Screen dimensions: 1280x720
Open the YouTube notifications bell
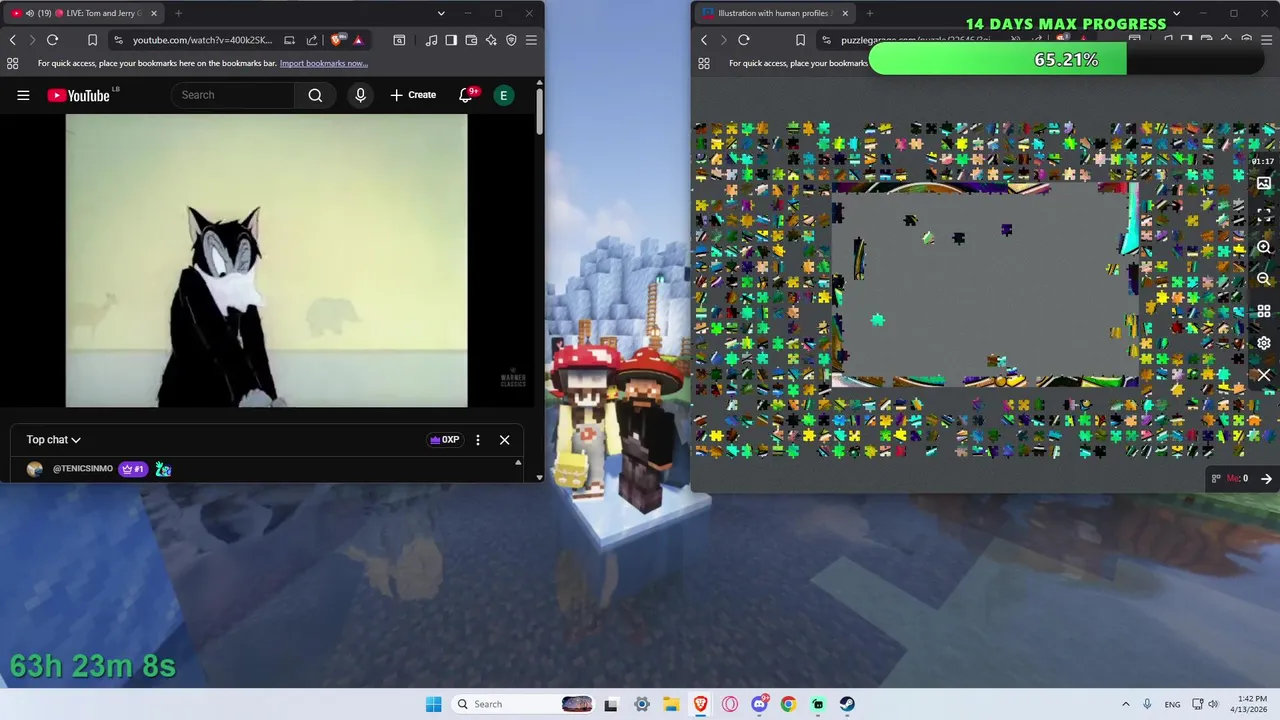(x=466, y=95)
